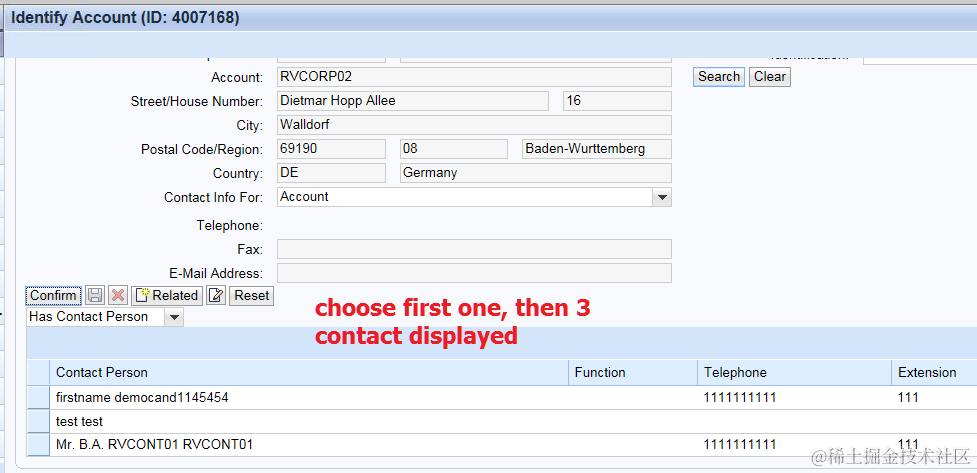This screenshot has height=473, width=977.
Task: Click the Telephone column header
Action: tap(794, 373)
